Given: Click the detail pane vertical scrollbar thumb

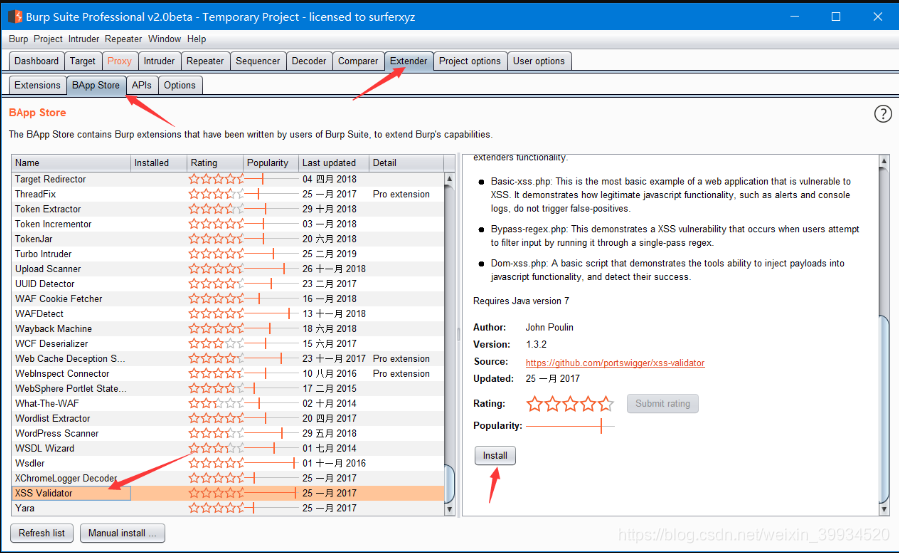Looking at the screenshot, I should tap(884, 407).
